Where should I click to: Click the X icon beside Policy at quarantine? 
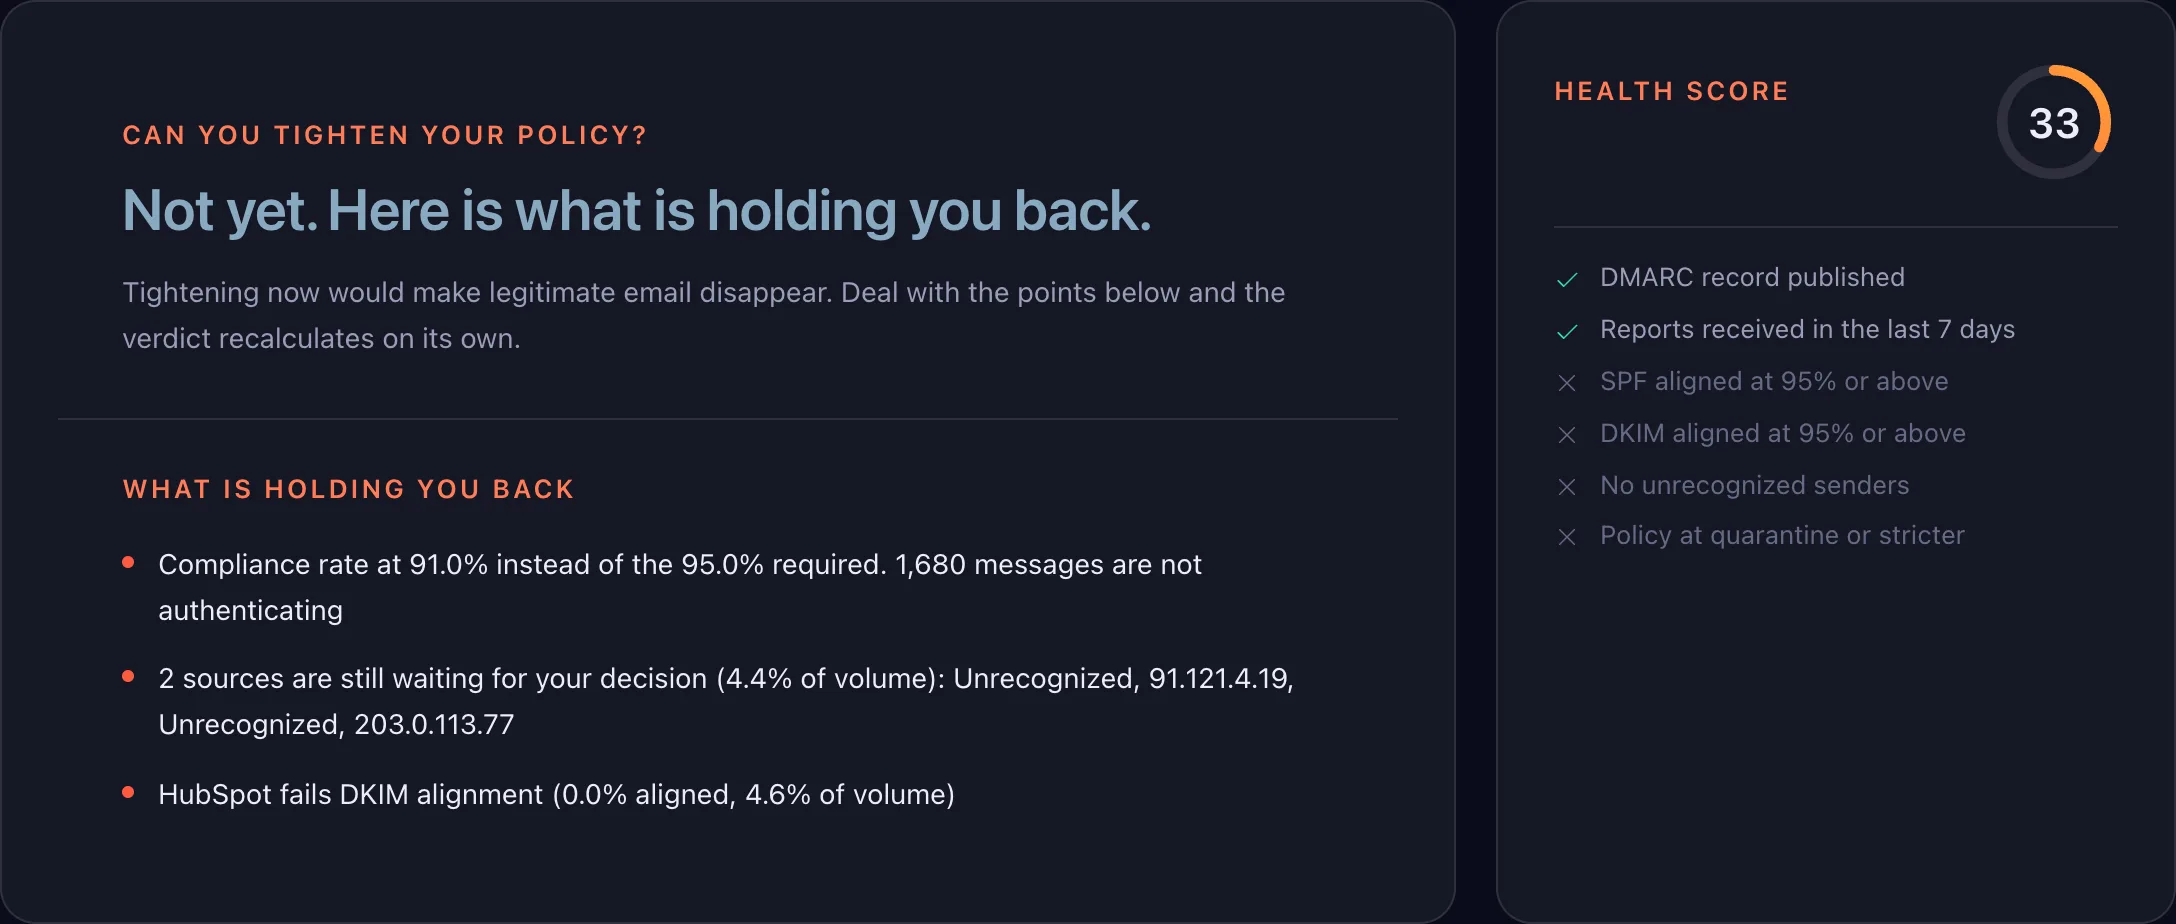point(1567,537)
